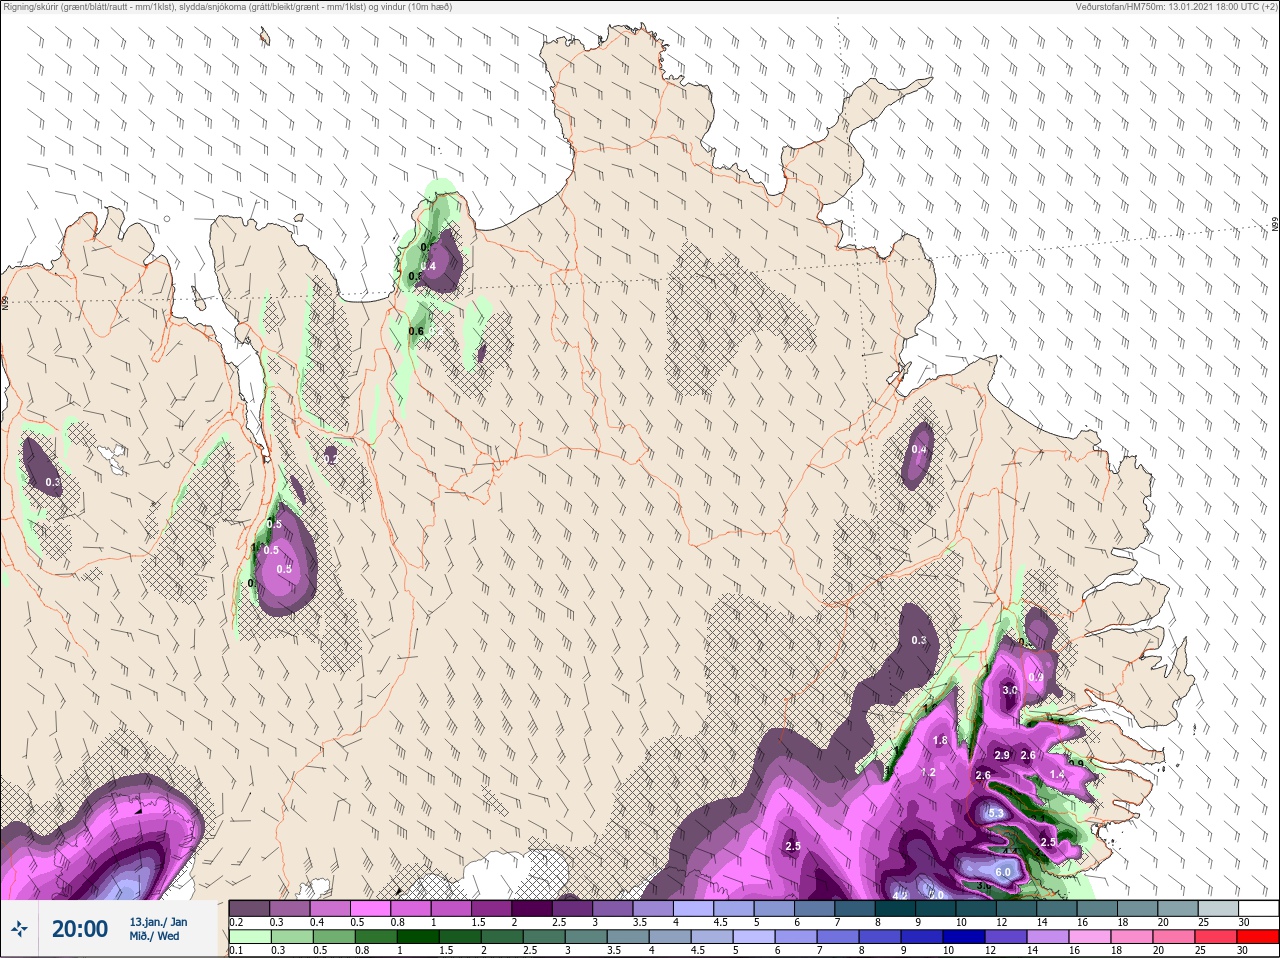Image resolution: width=1280 pixels, height=958 pixels.
Task: Click the N99 latitude label on the left edge
Action: pos(5,302)
